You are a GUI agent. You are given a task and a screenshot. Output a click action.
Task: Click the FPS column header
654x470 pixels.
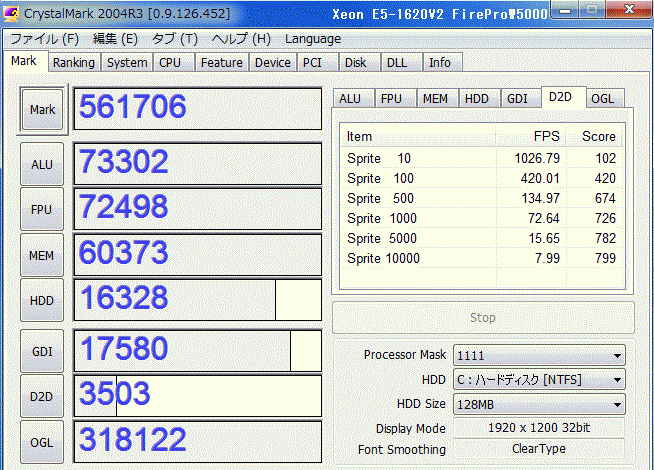click(x=531, y=136)
